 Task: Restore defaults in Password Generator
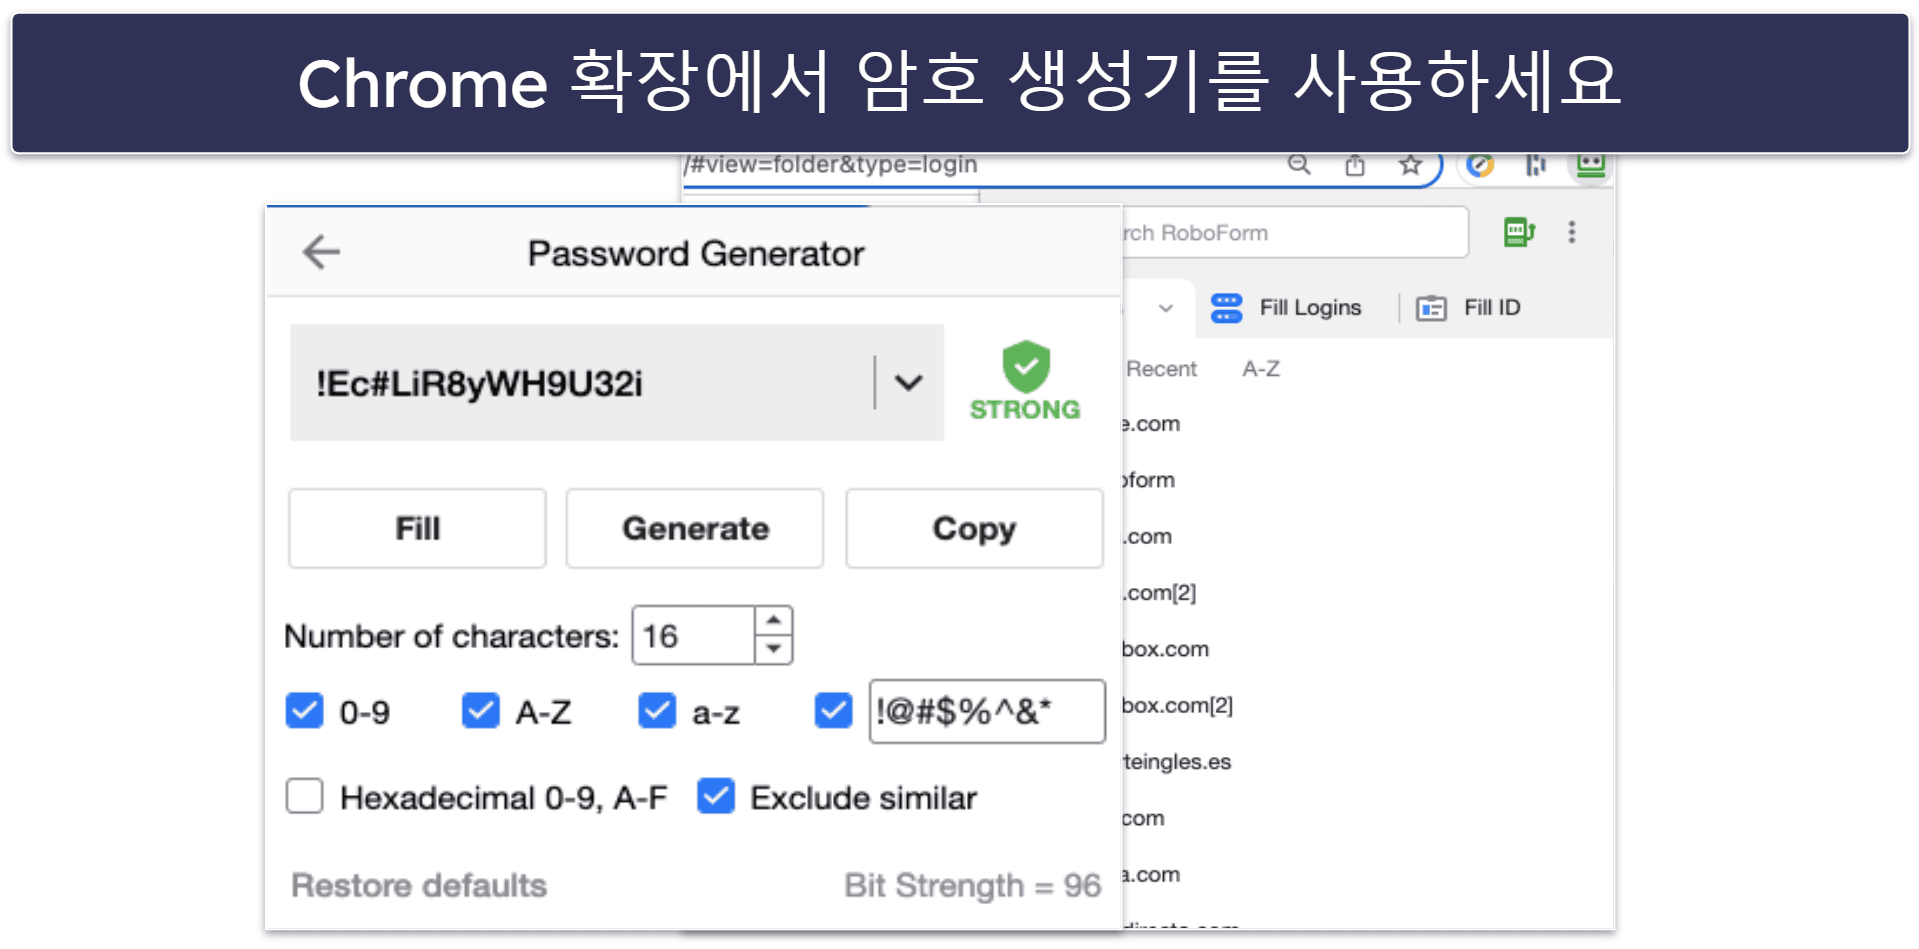click(x=419, y=885)
